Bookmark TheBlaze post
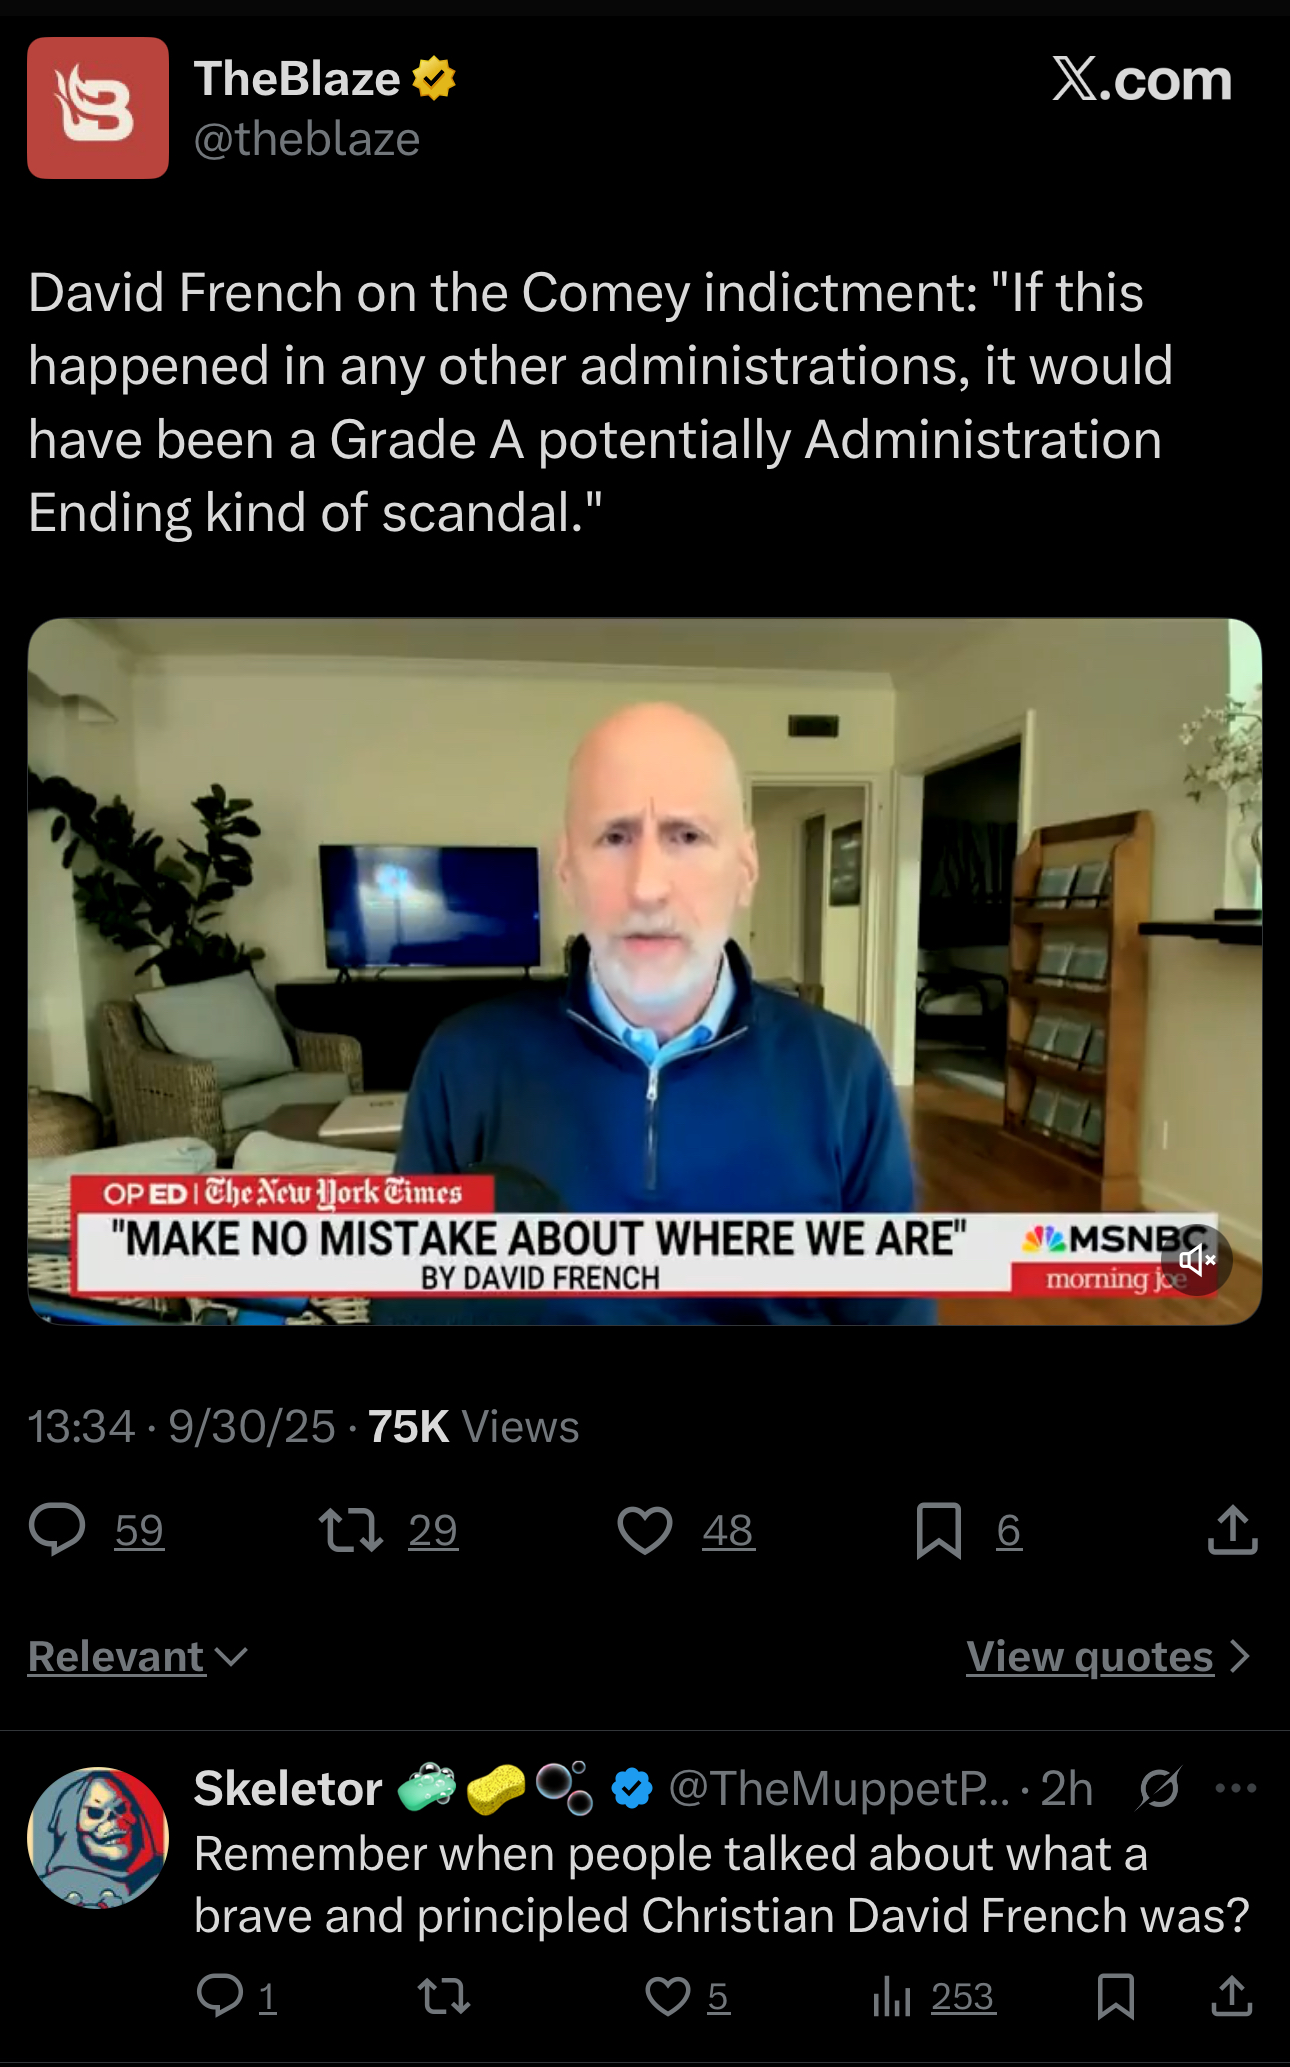 point(939,1531)
